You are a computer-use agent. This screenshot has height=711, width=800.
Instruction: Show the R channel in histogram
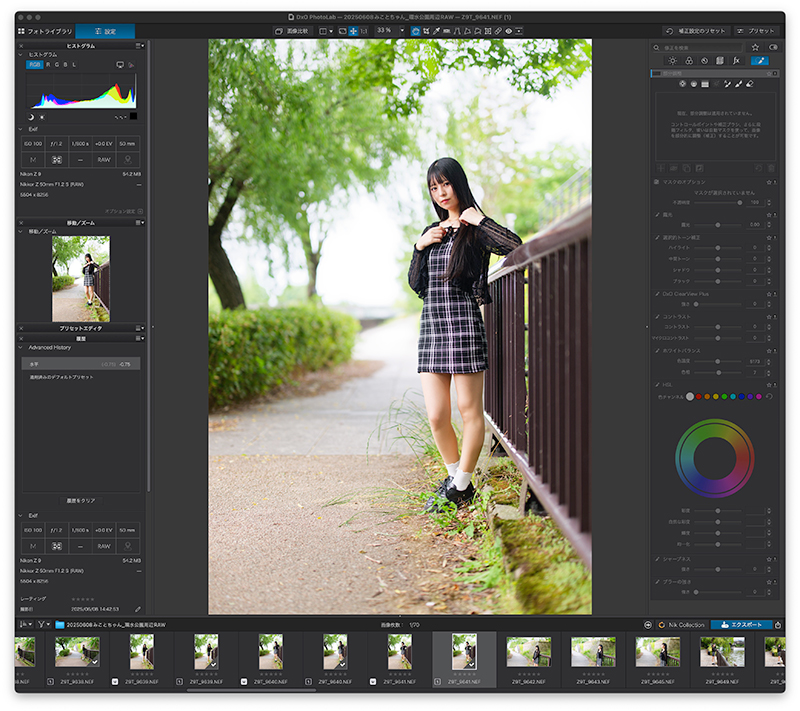pos(48,65)
